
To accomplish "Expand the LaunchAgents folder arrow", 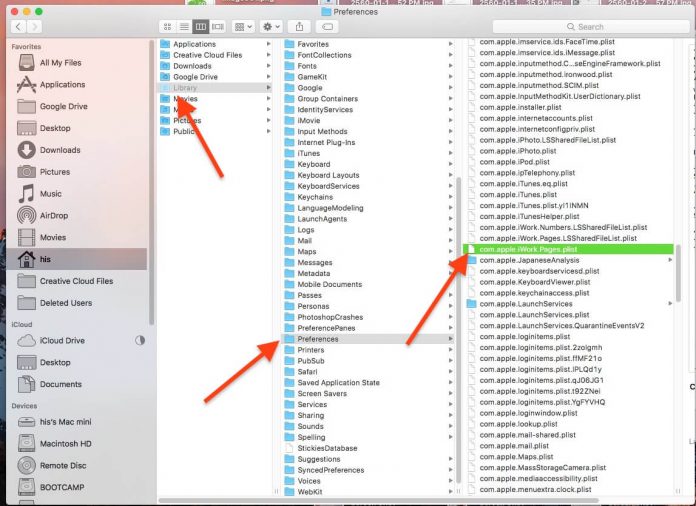I will pos(451,219).
